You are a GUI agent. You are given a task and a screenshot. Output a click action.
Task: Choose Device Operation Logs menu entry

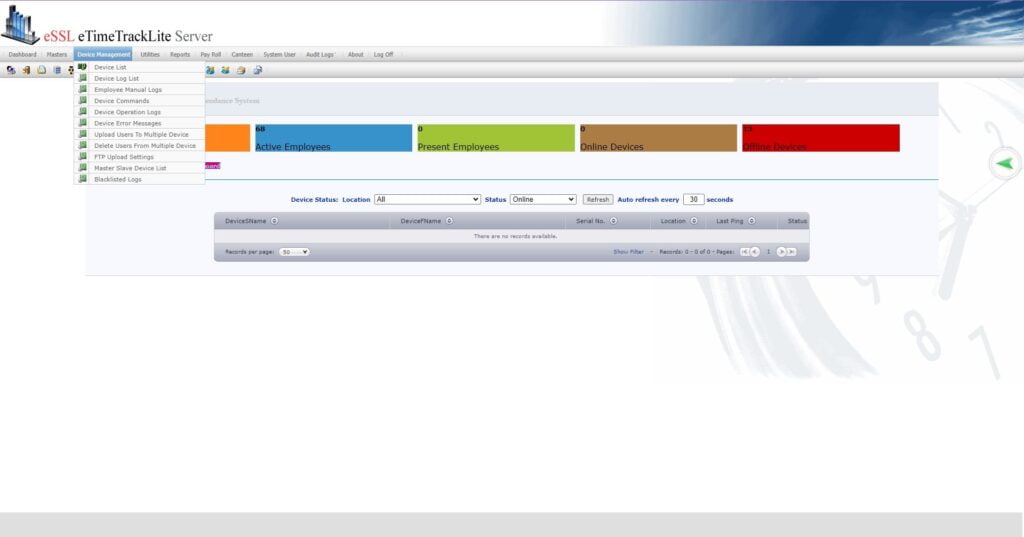coord(140,112)
